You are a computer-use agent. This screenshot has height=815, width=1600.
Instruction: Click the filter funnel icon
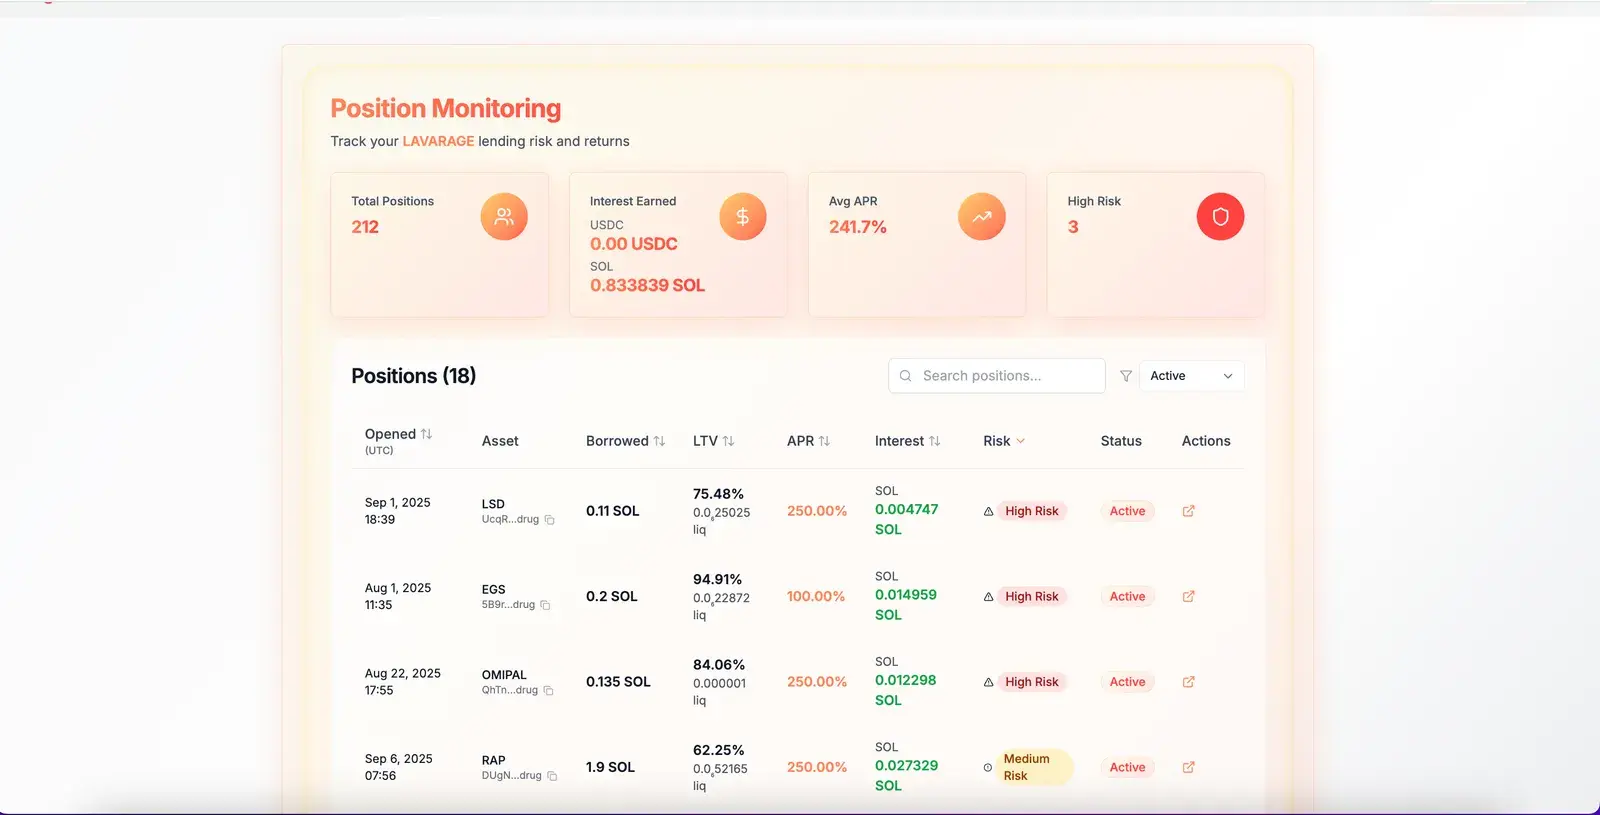coord(1126,376)
